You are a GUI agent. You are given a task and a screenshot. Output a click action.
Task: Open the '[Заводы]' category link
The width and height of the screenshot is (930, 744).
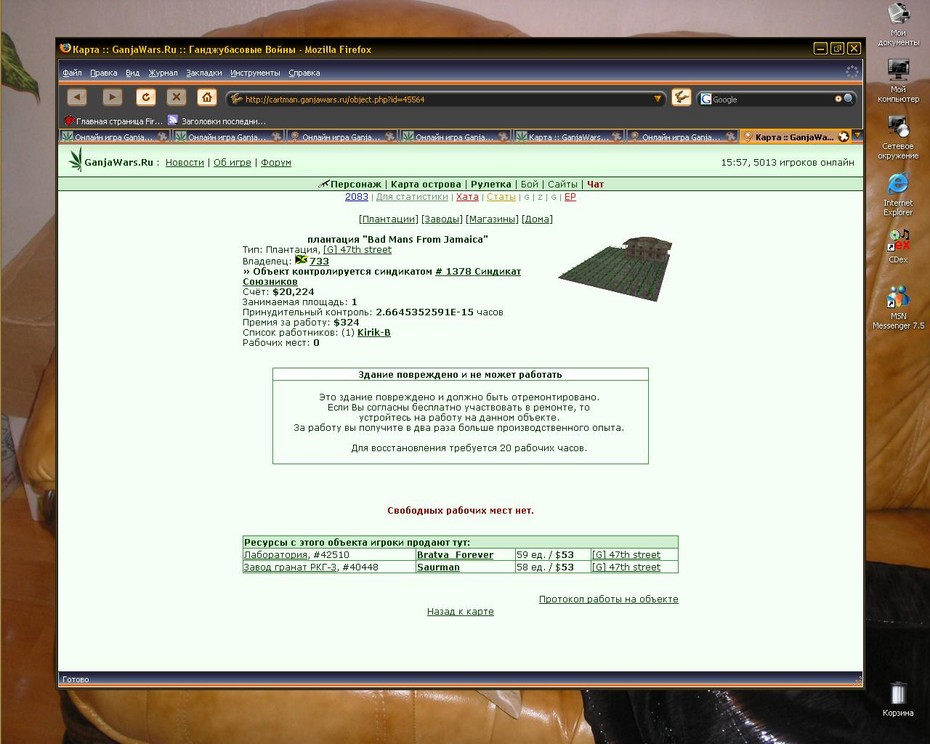442,219
